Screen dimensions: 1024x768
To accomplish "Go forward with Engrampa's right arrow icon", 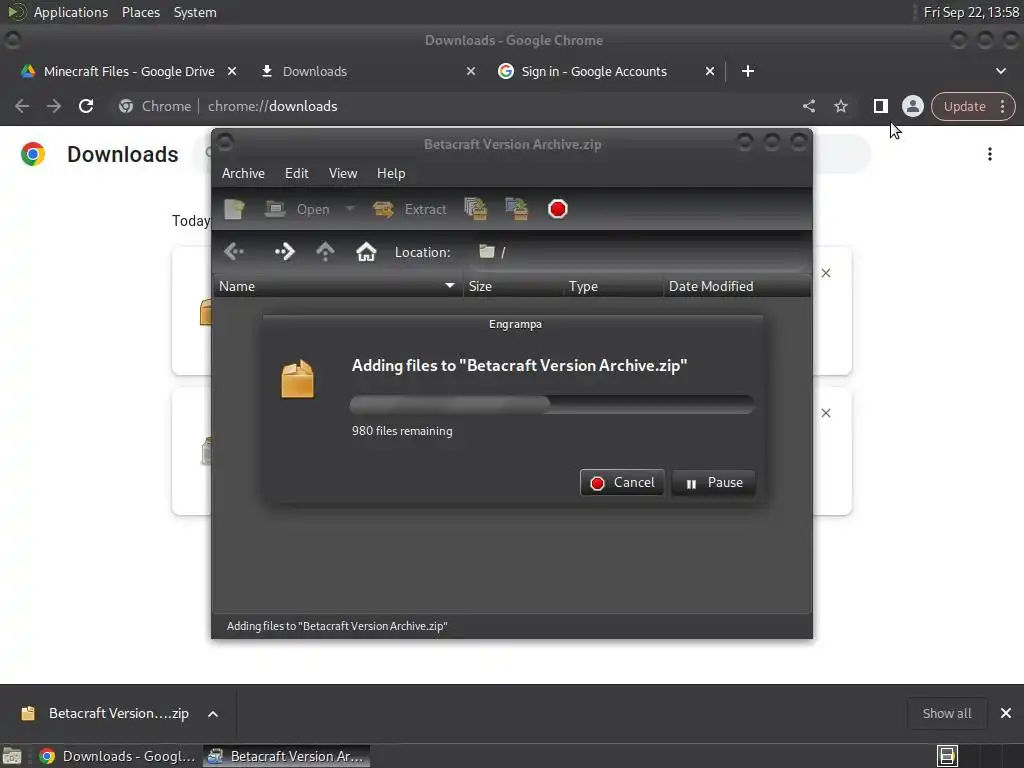I will (284, 251).
